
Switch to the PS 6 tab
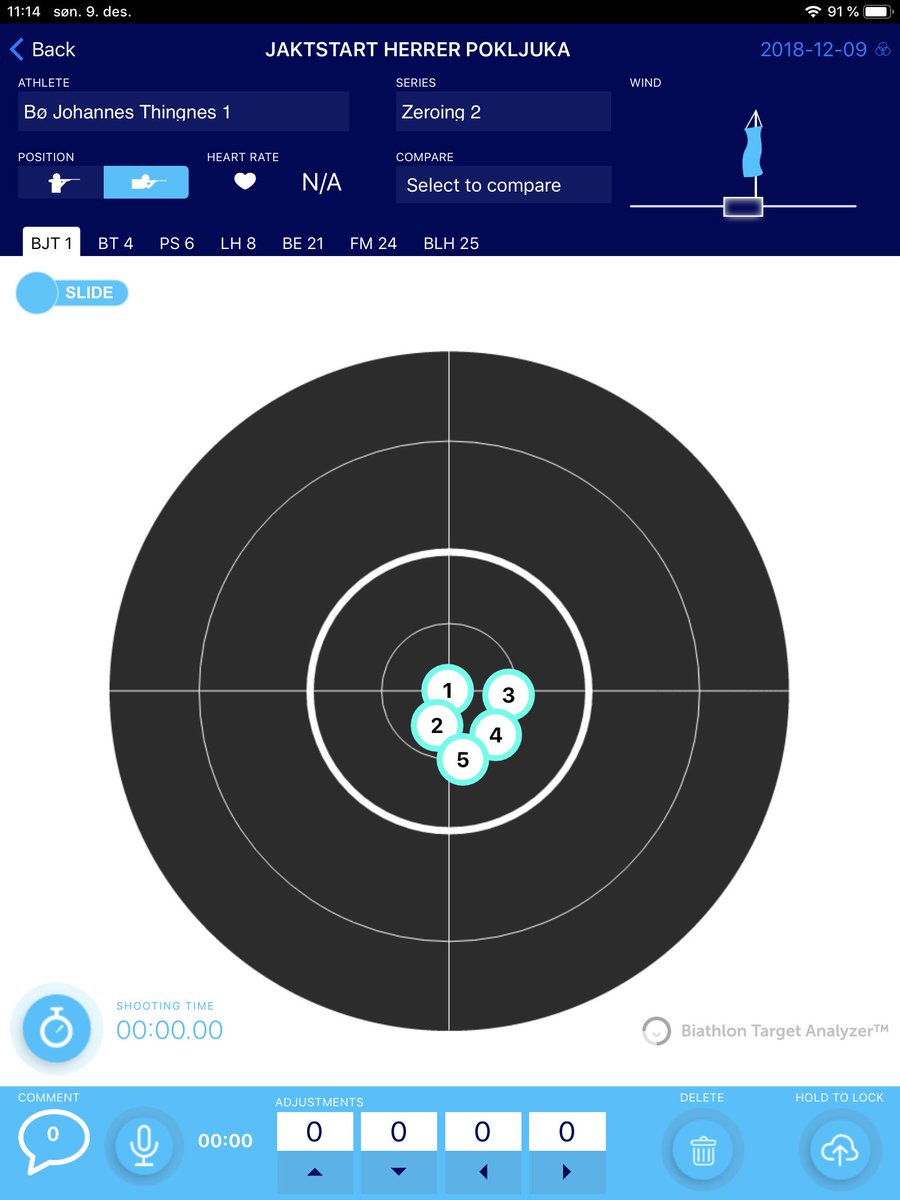point(177,243)
